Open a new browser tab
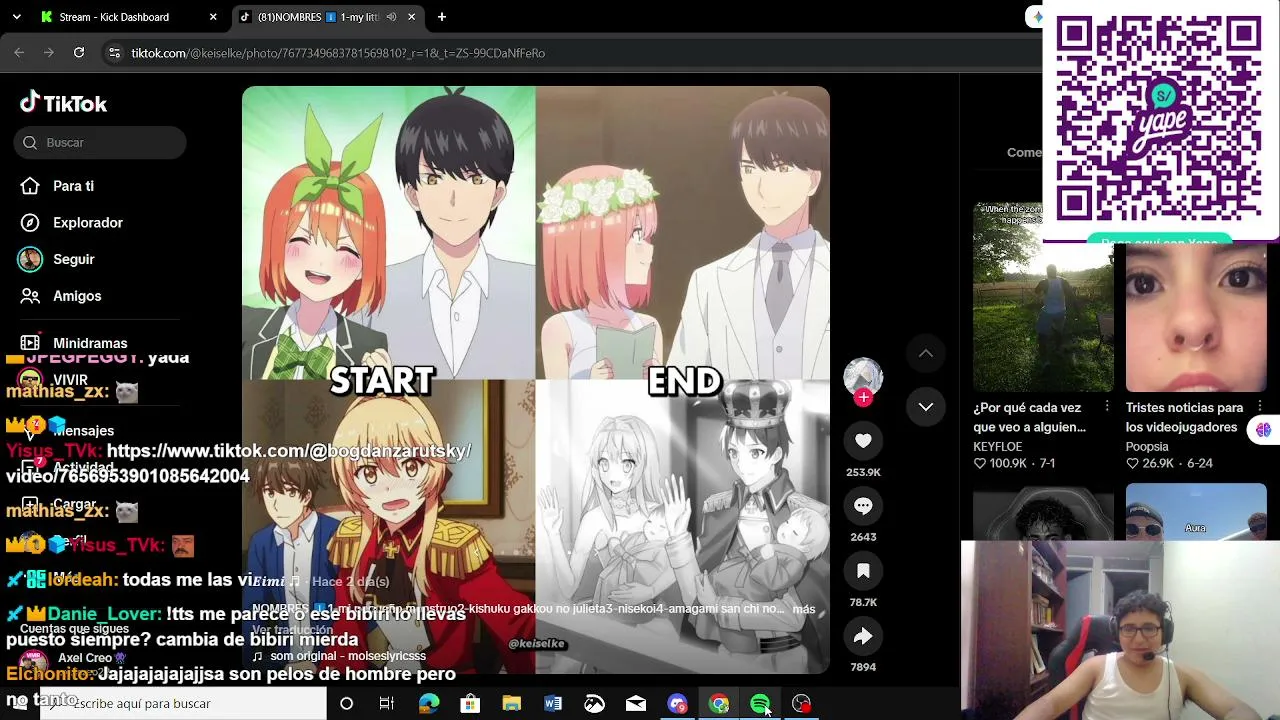 click(442, 17)
